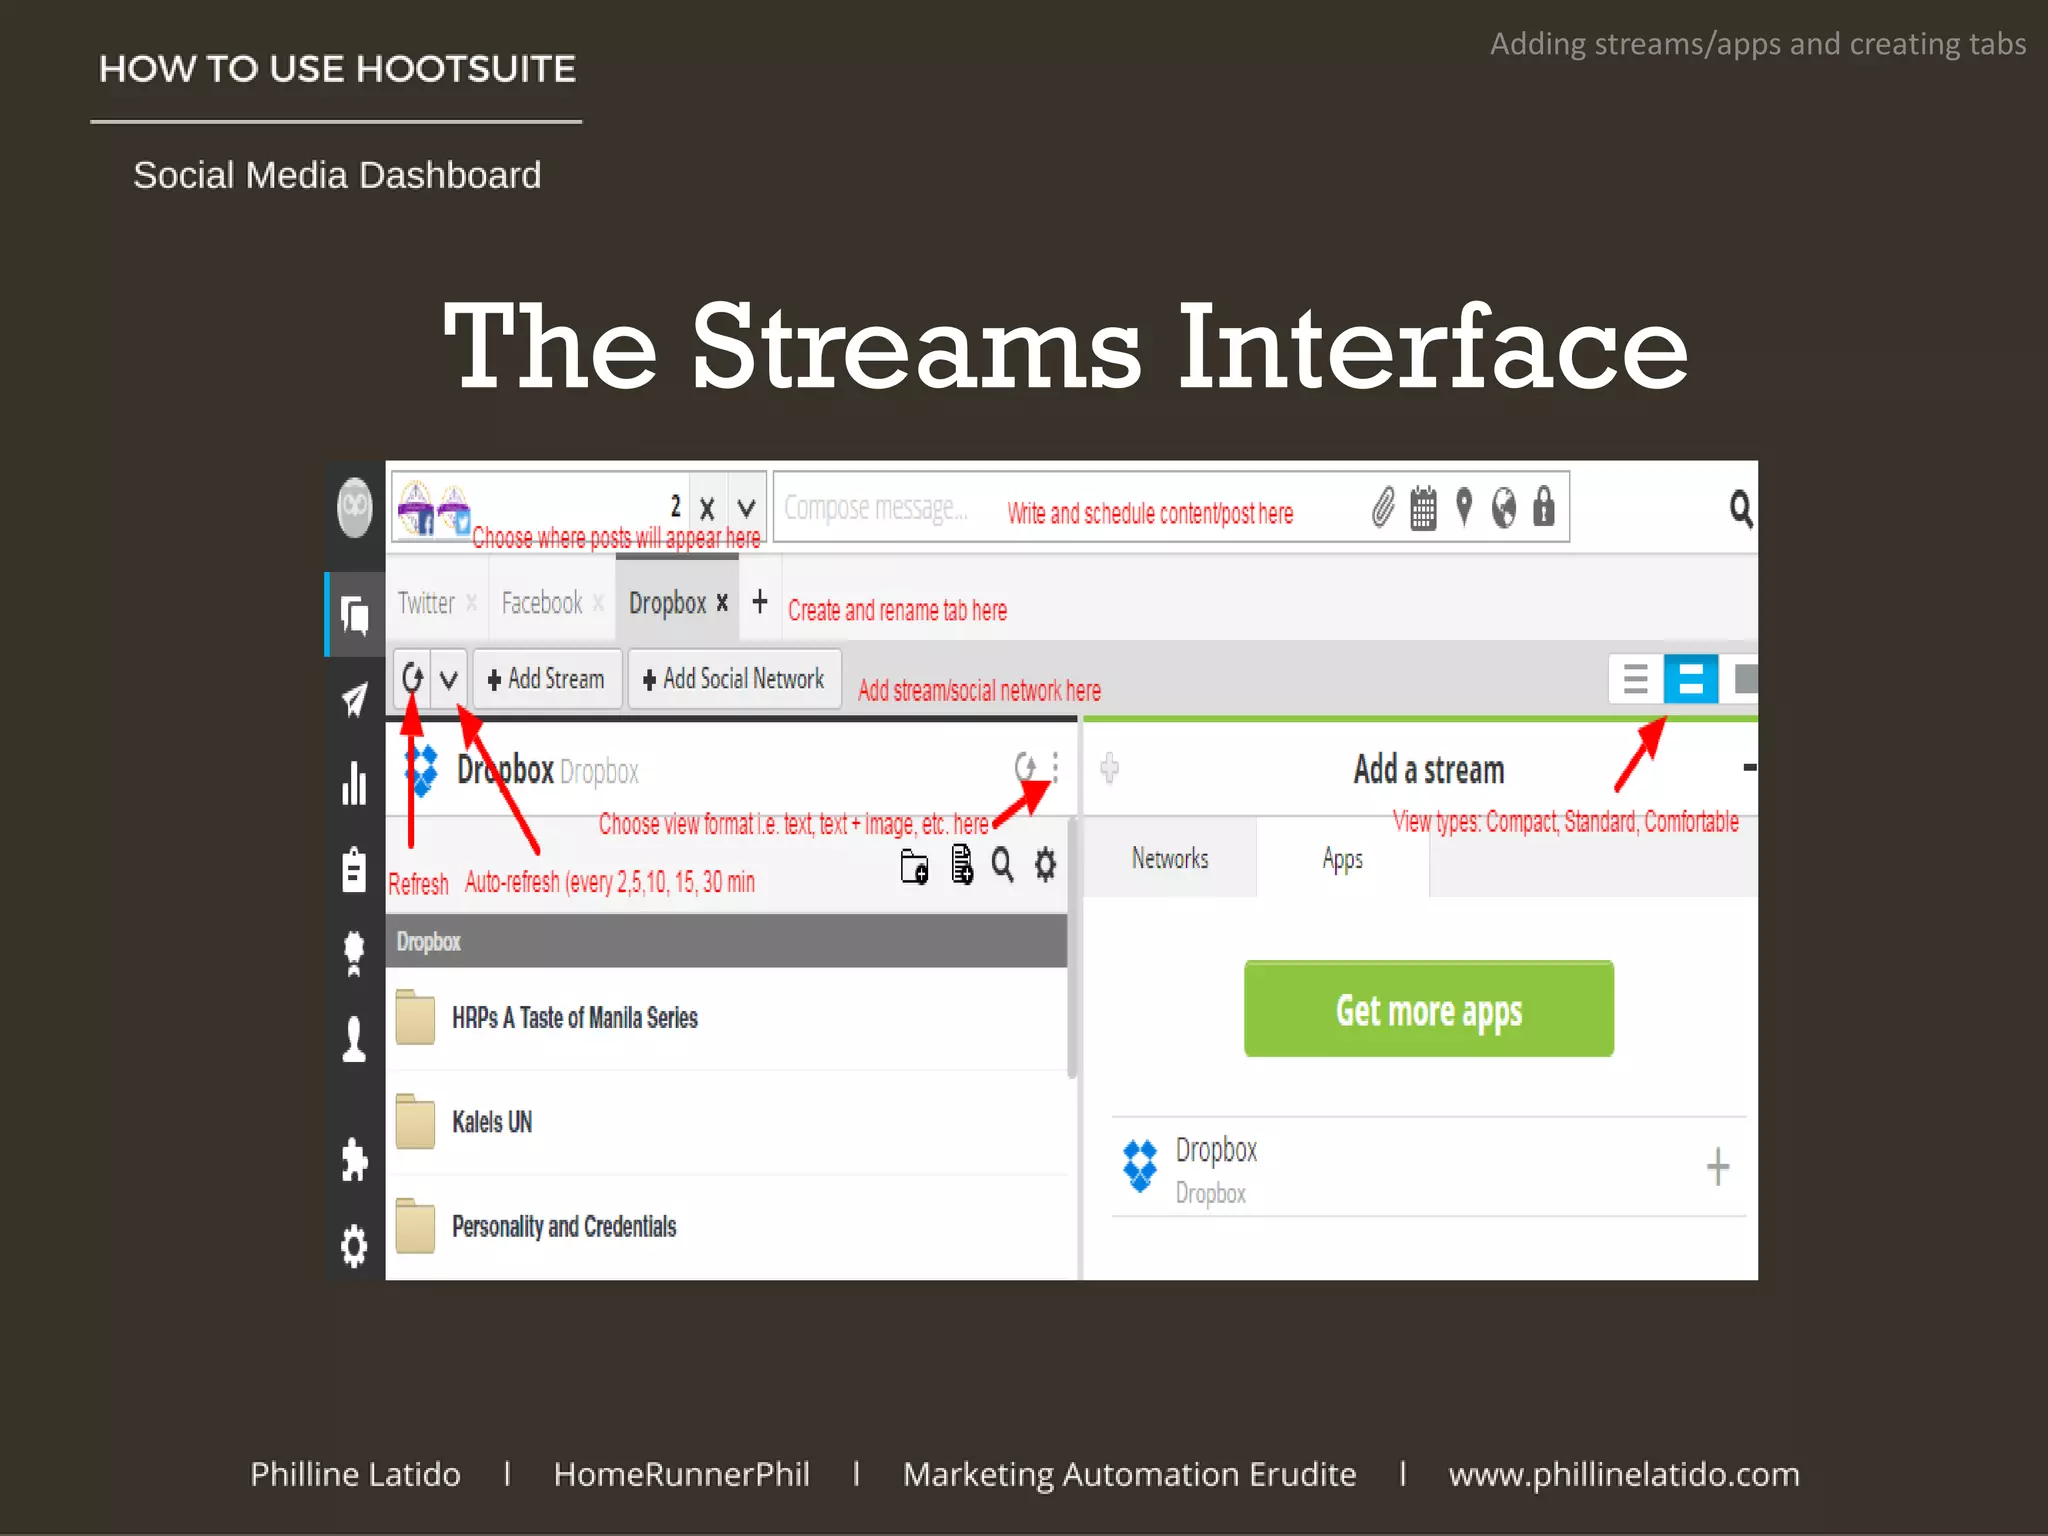Refresh the streams with the refresh icon
This screenshot has height=1536, width=2048.
pos(412,679)
